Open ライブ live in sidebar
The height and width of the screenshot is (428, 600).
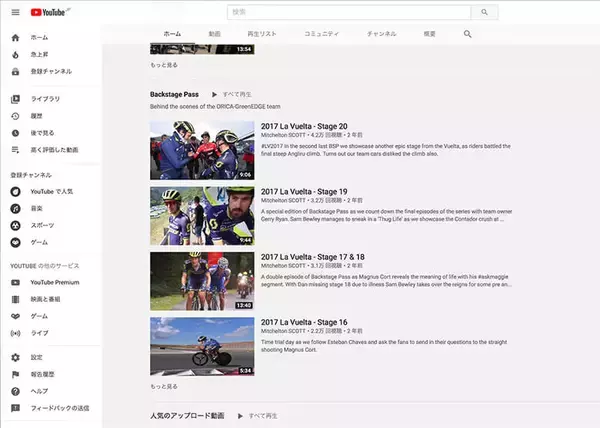15,332
